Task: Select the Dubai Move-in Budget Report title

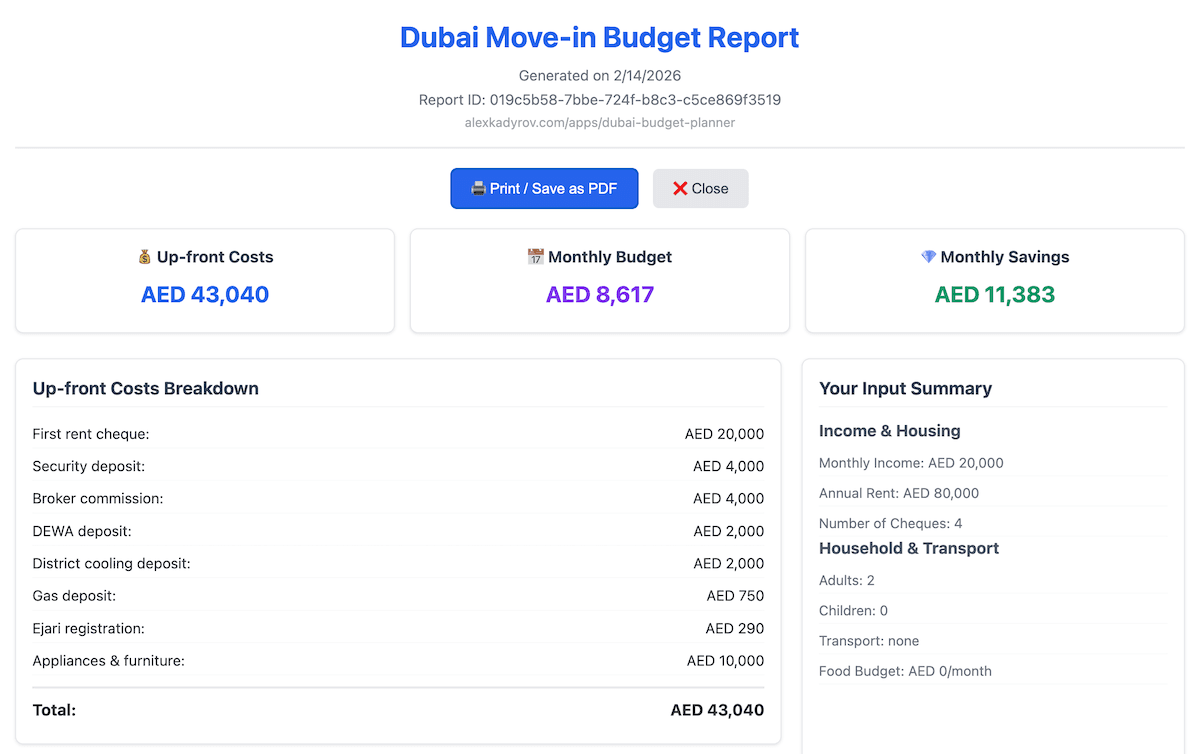Action: coord(600,38)
